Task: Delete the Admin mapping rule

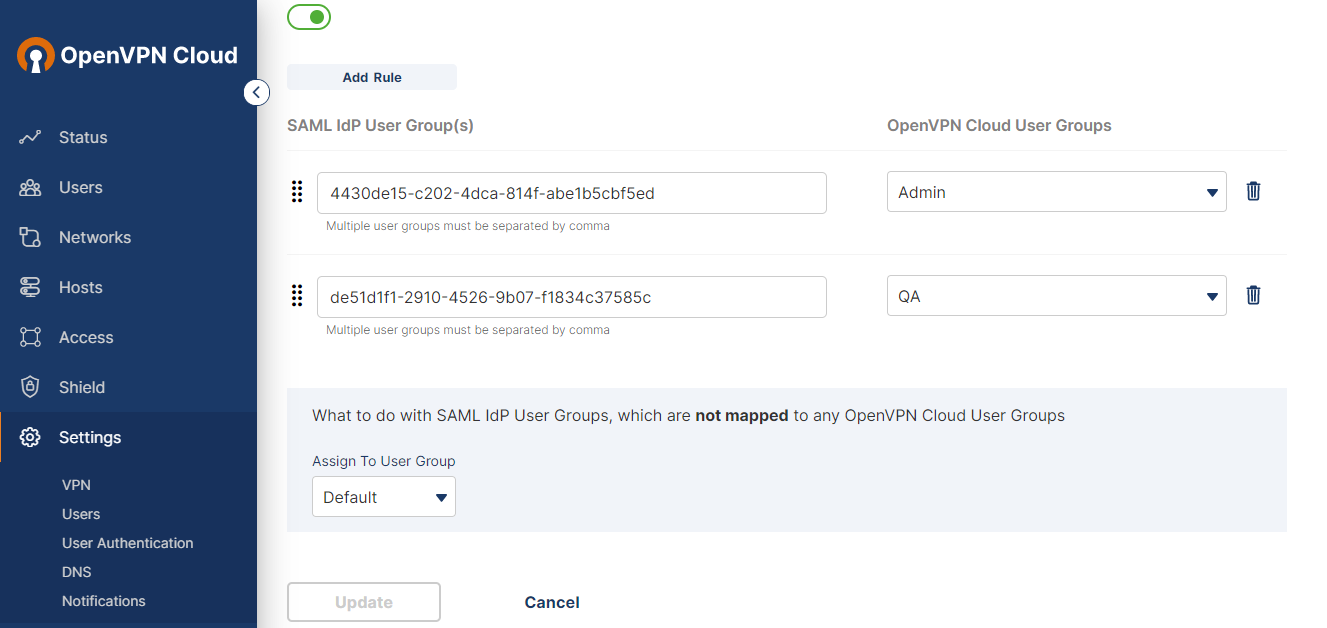Action: pos(1253,191)
